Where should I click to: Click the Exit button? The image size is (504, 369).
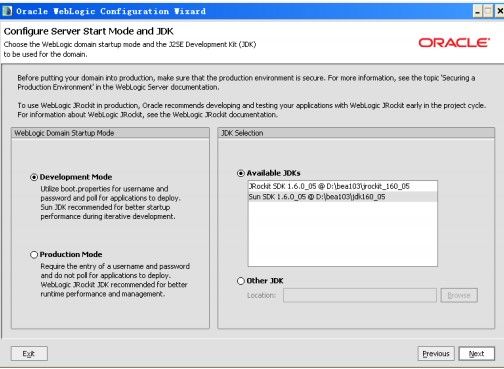(29, 354)
